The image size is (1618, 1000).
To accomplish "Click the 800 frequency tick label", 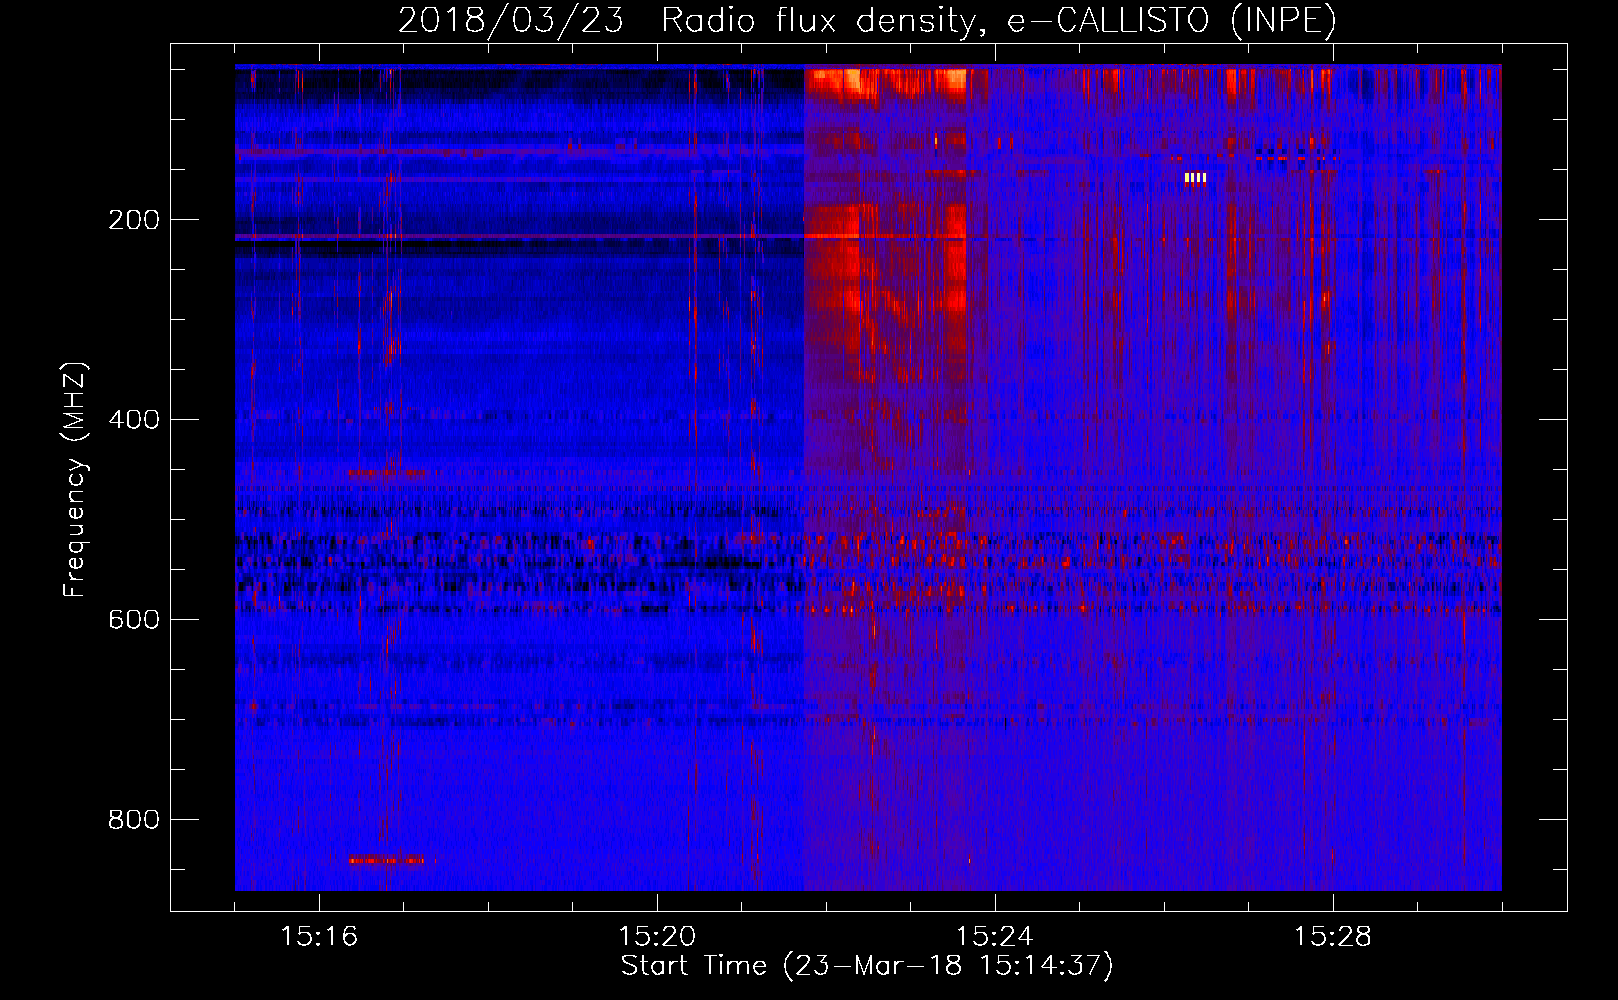I will coord(134,820).
